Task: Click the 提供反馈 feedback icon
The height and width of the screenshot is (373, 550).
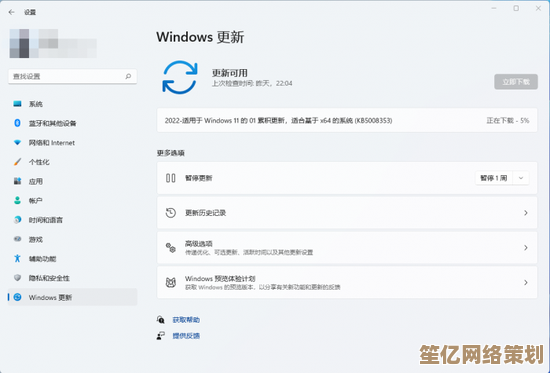Action: 161,336
